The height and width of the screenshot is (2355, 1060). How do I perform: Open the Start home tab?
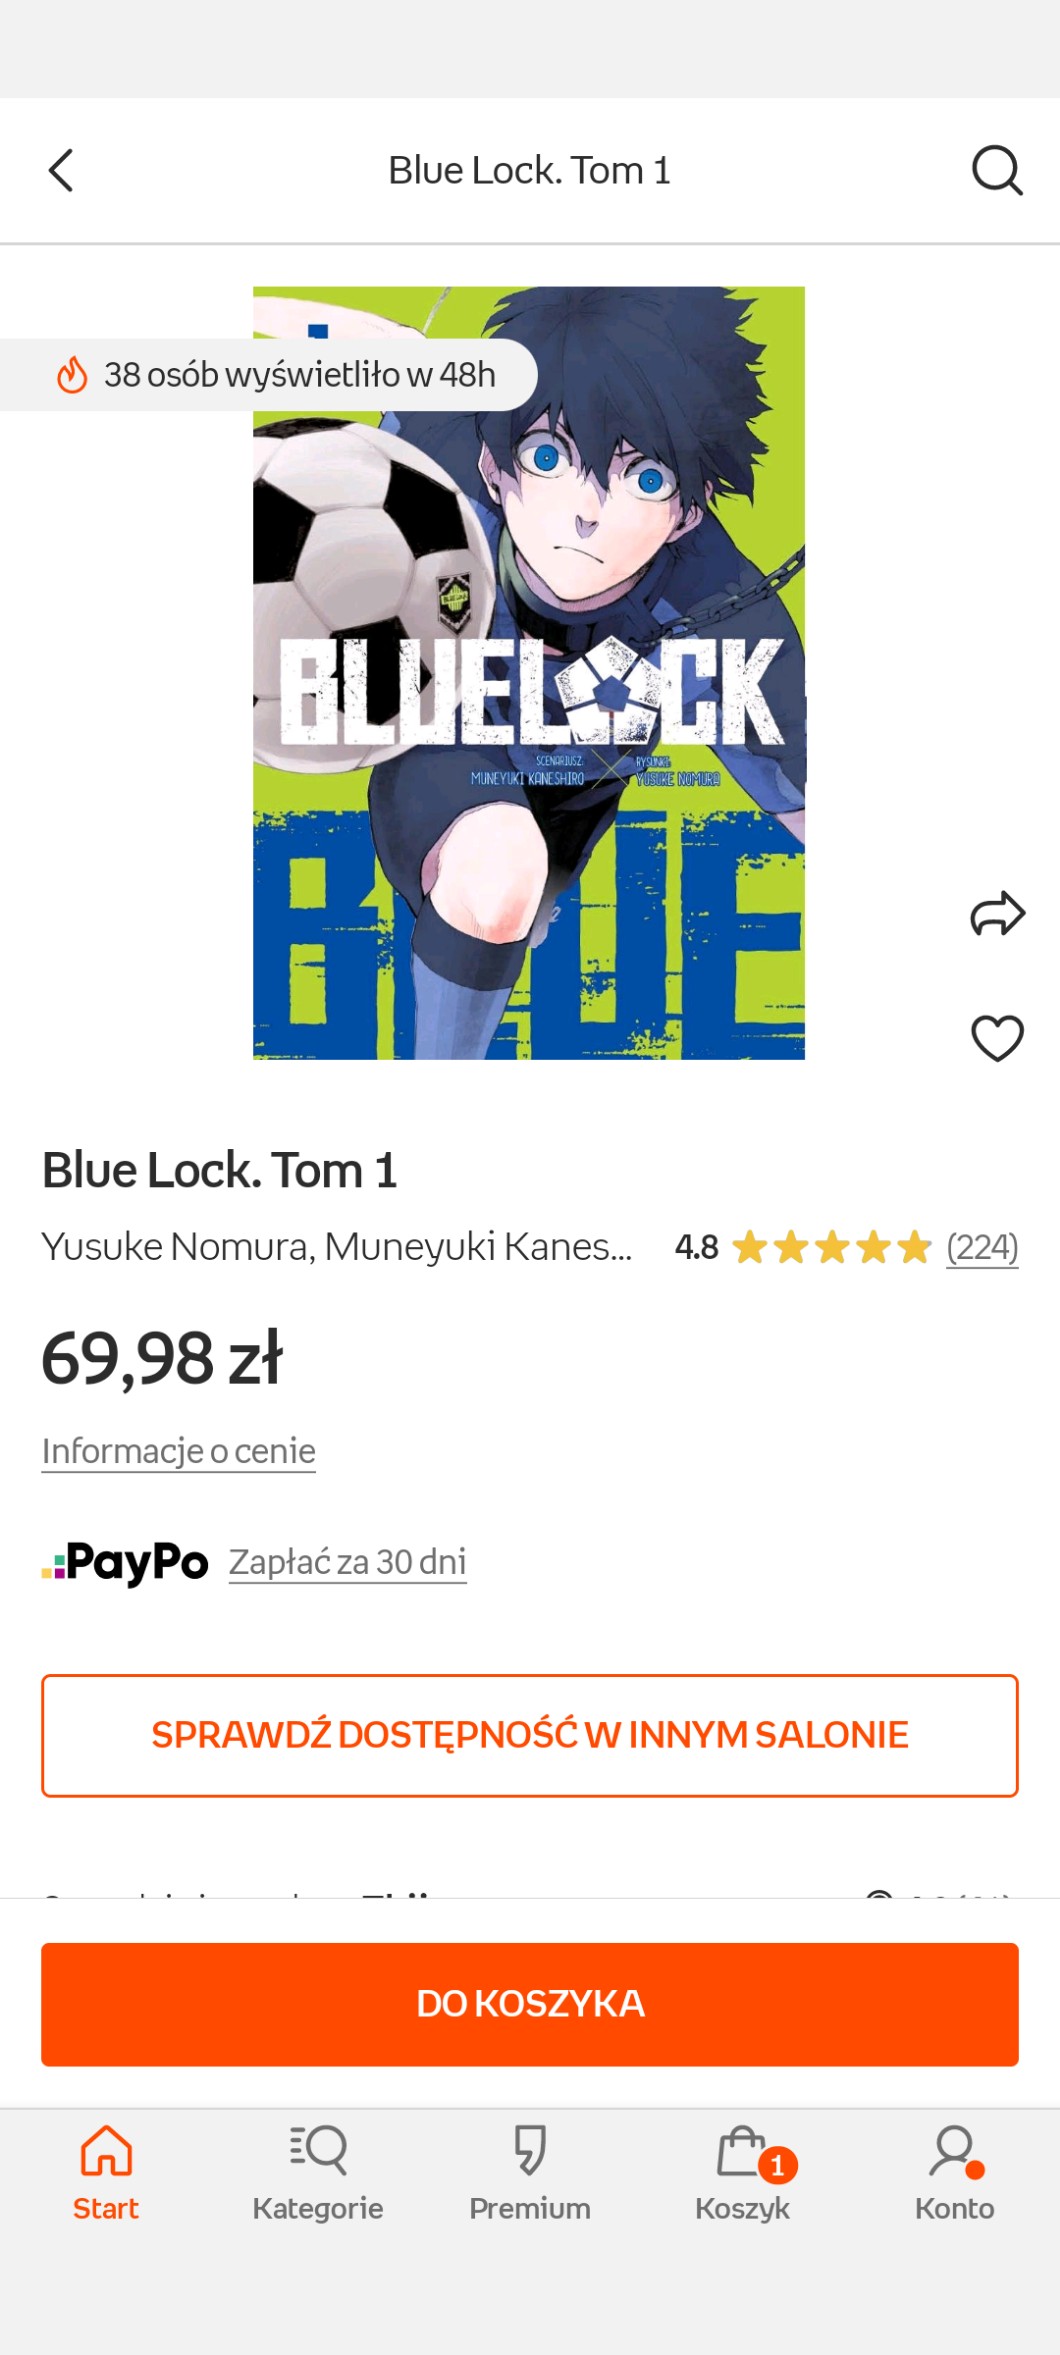pos(106,2172)
